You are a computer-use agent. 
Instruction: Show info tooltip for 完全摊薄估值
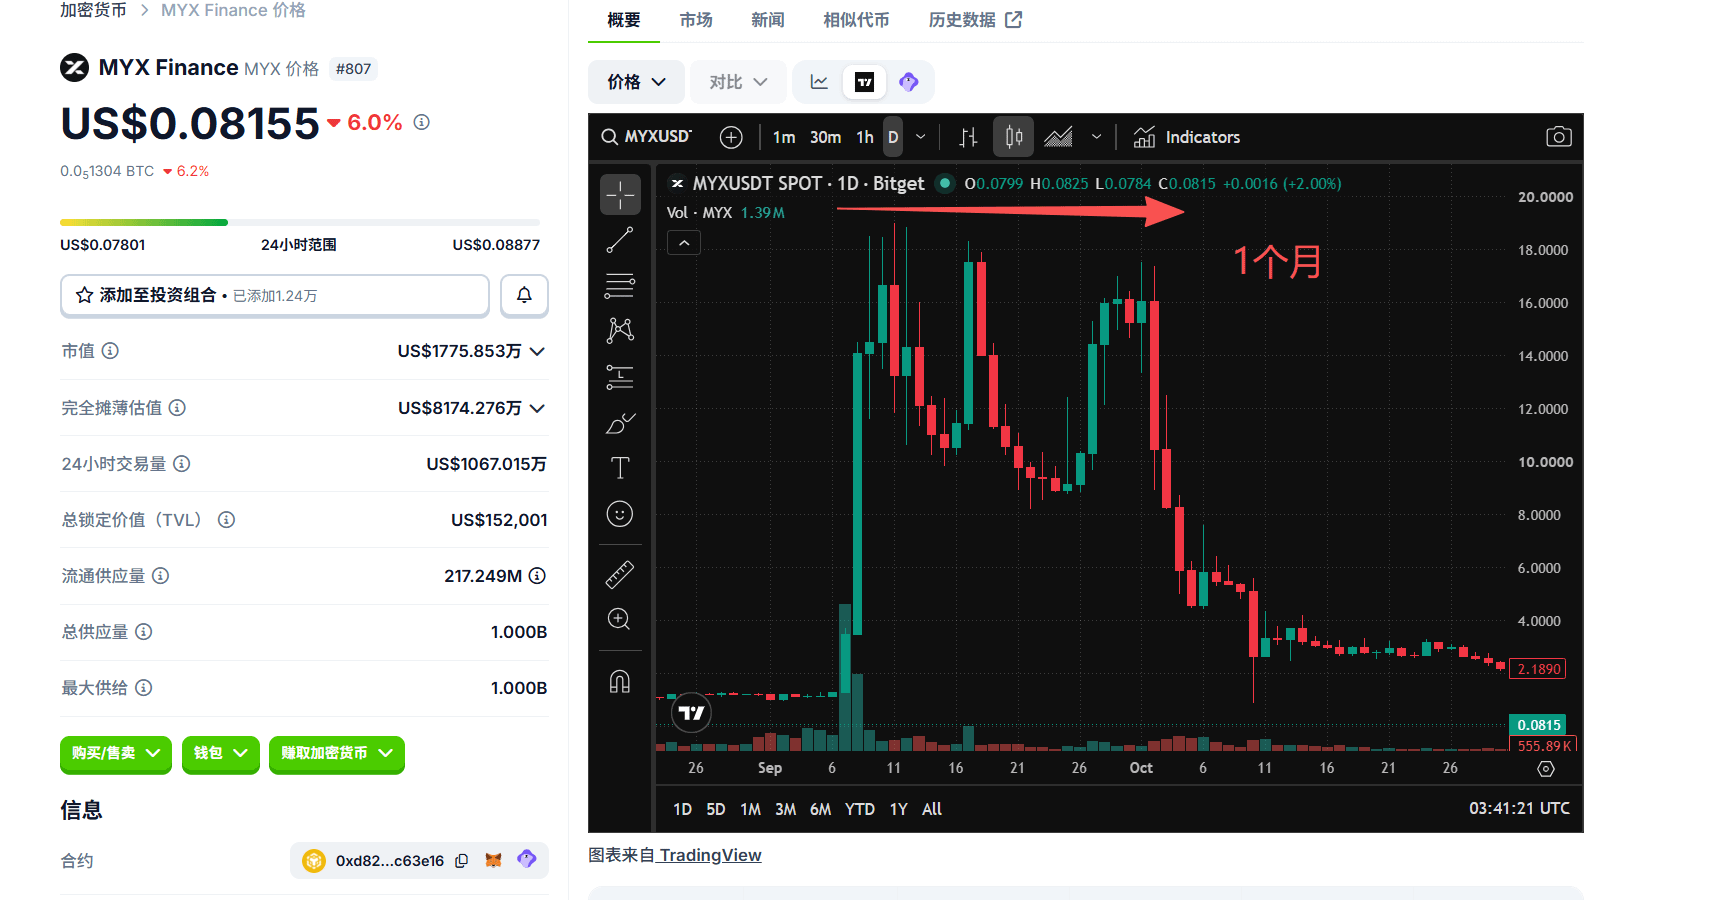[177, 407]
